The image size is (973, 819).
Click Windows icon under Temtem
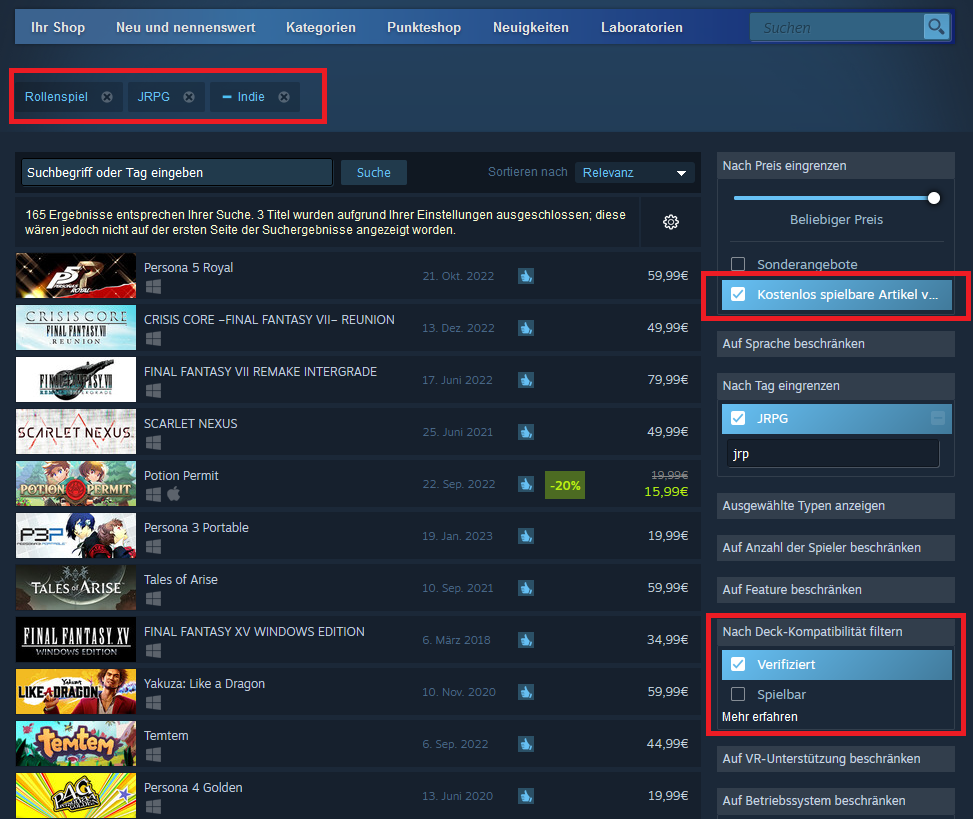click(x=153, y=754)
